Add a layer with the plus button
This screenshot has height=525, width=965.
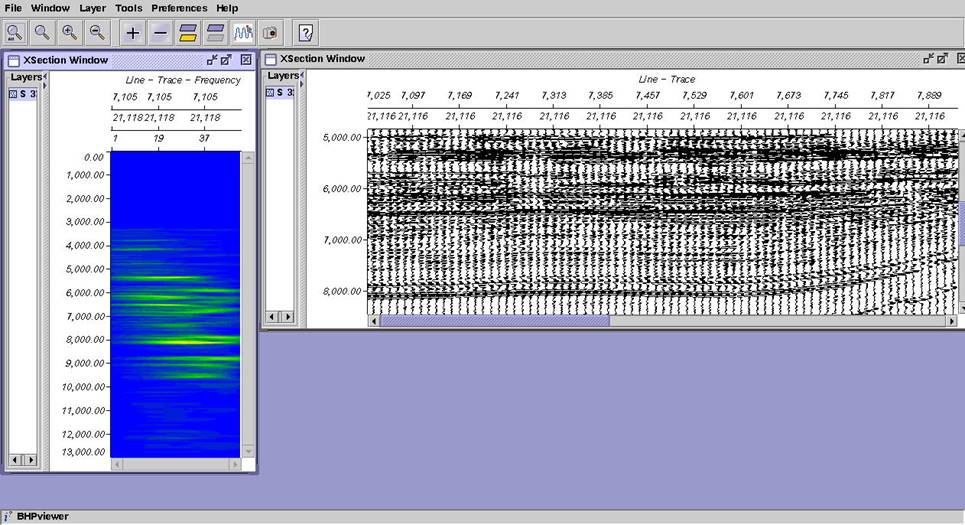coord(132,33)
